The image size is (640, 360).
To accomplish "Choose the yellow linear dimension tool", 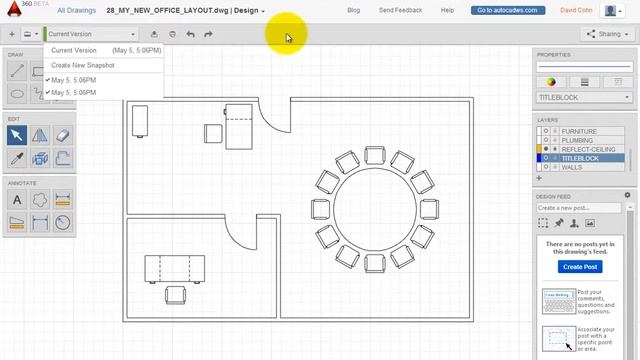I will 62,200.
